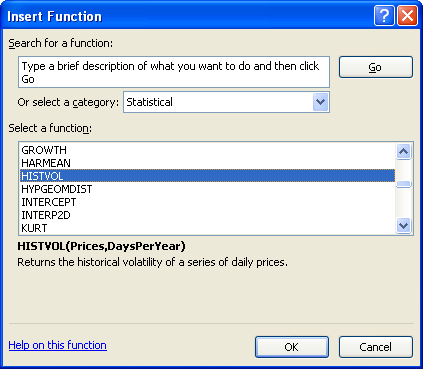Click the search for a function text box
423x369 pixels.
click(x=174, y=72)
